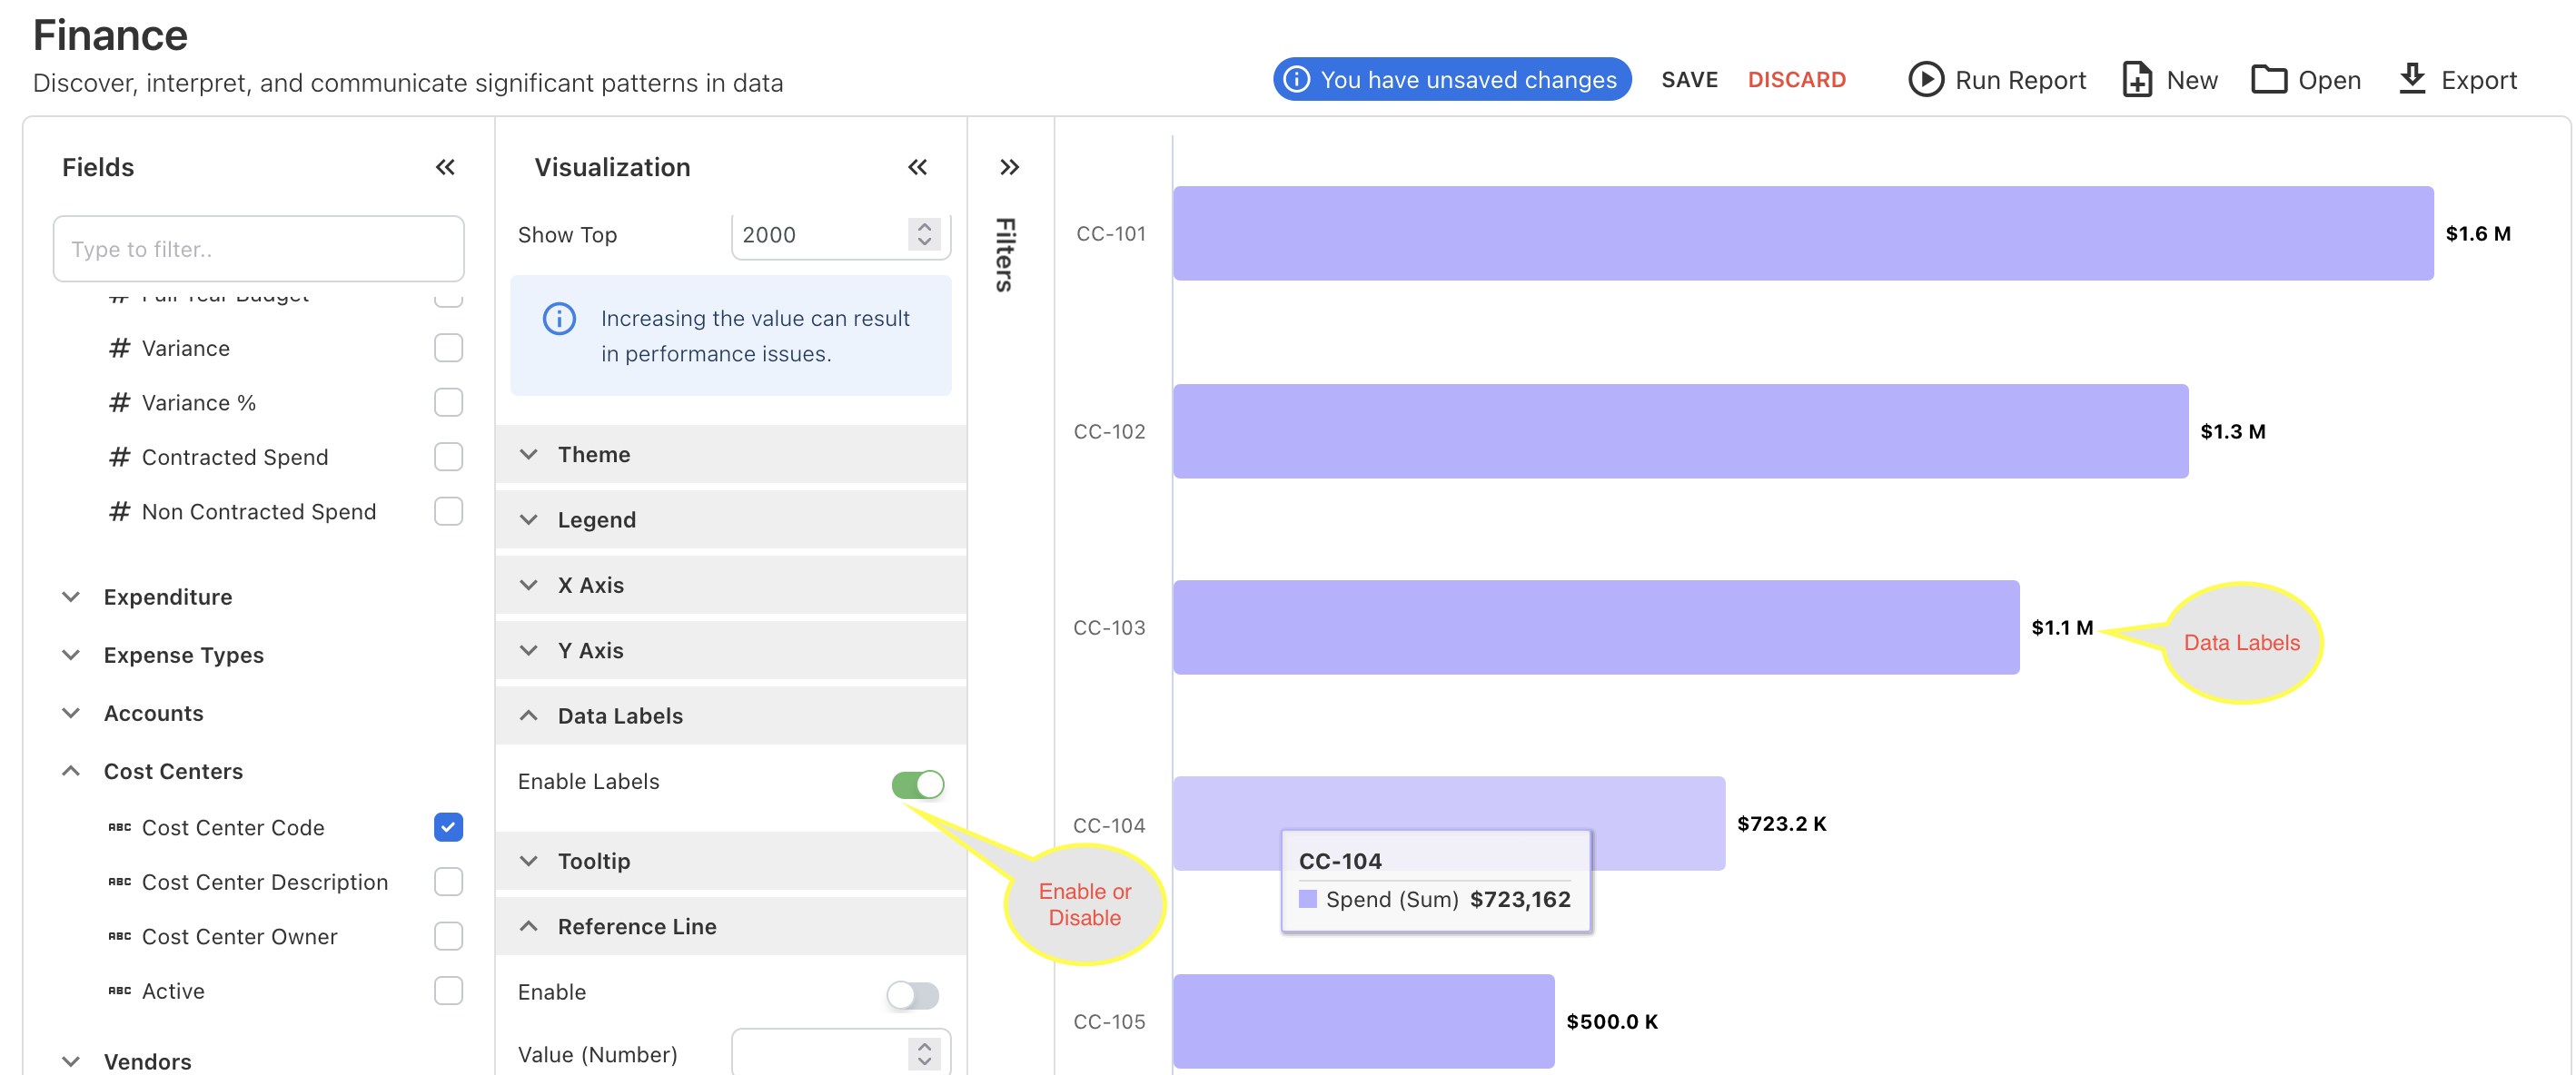2576x1075 pixels.
Task: Collapse the Fields panel with the double chevron
Action: [445, 167]
